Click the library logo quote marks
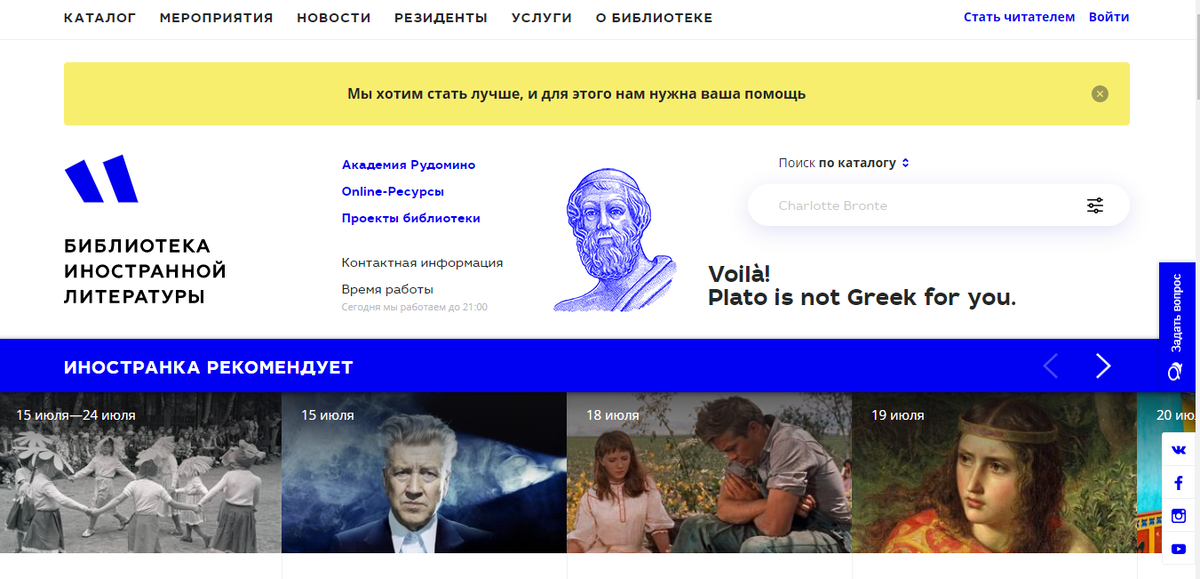 point(101,179)
